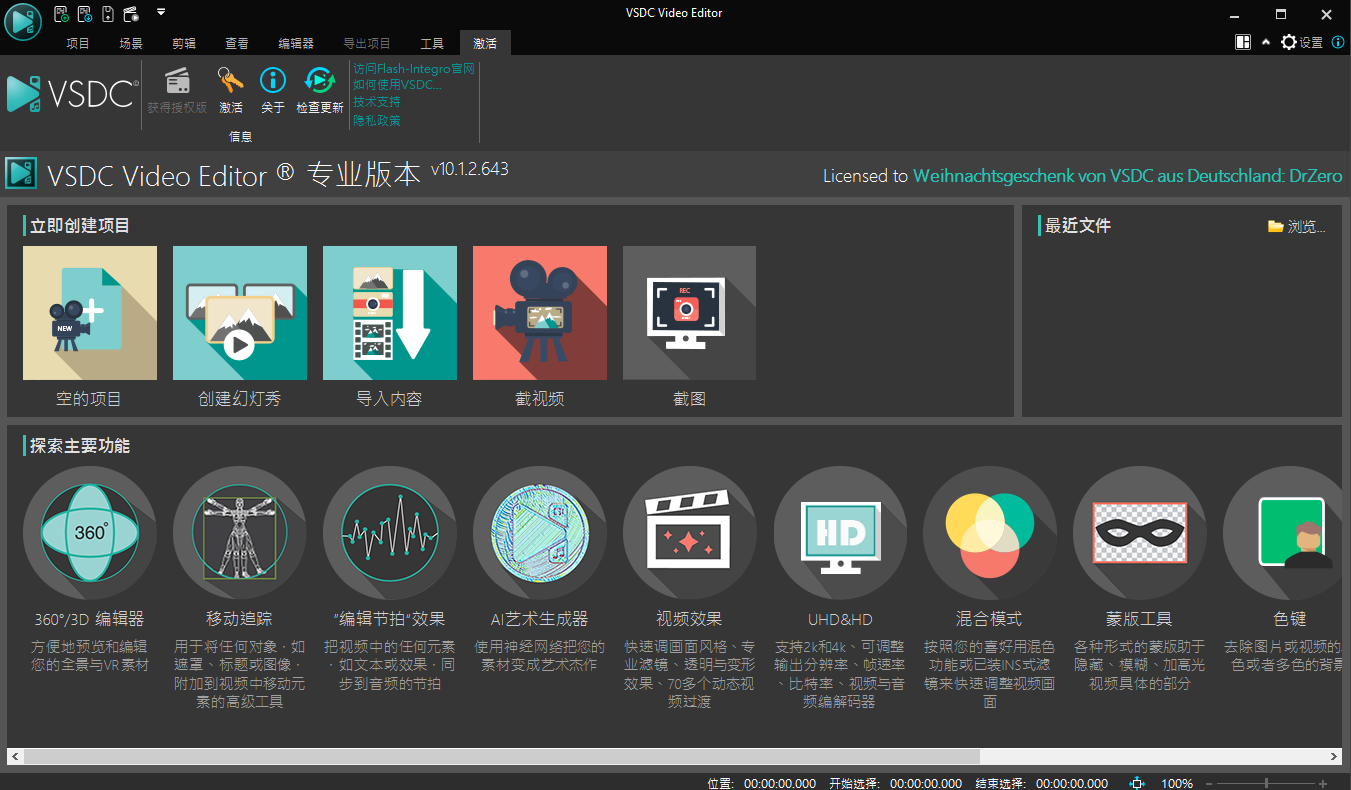1351x790 pixels.
Task: Click the 探索主要功能 heading text
Action: tap(80, 446)
